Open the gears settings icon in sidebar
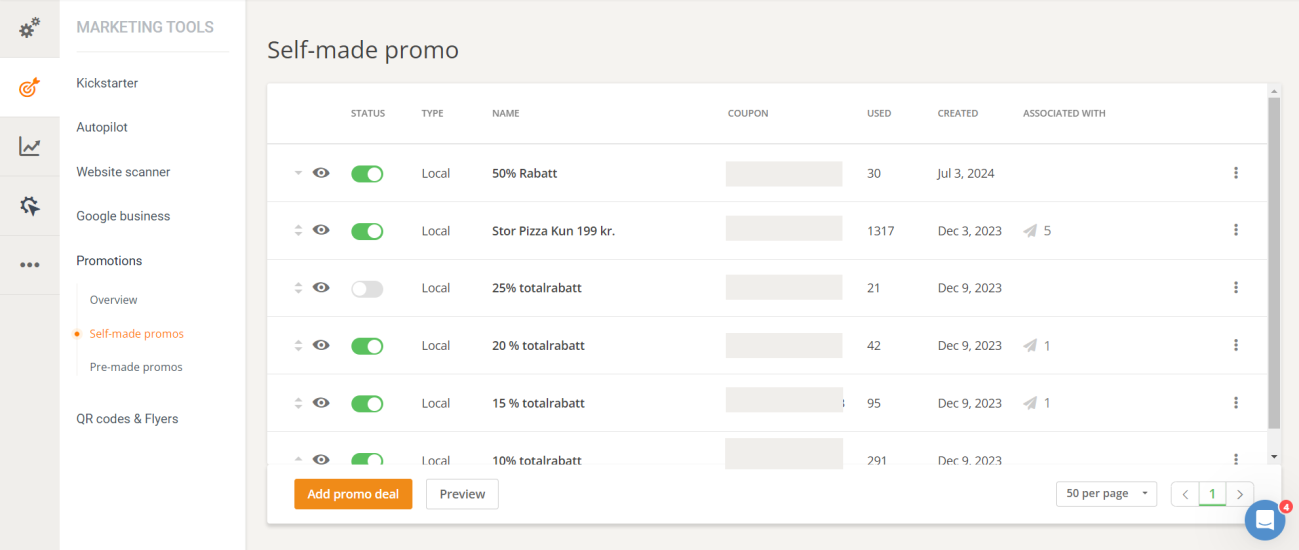This screenshot has width=1299, height=550. pyautogui.click(x=29, y=28)
